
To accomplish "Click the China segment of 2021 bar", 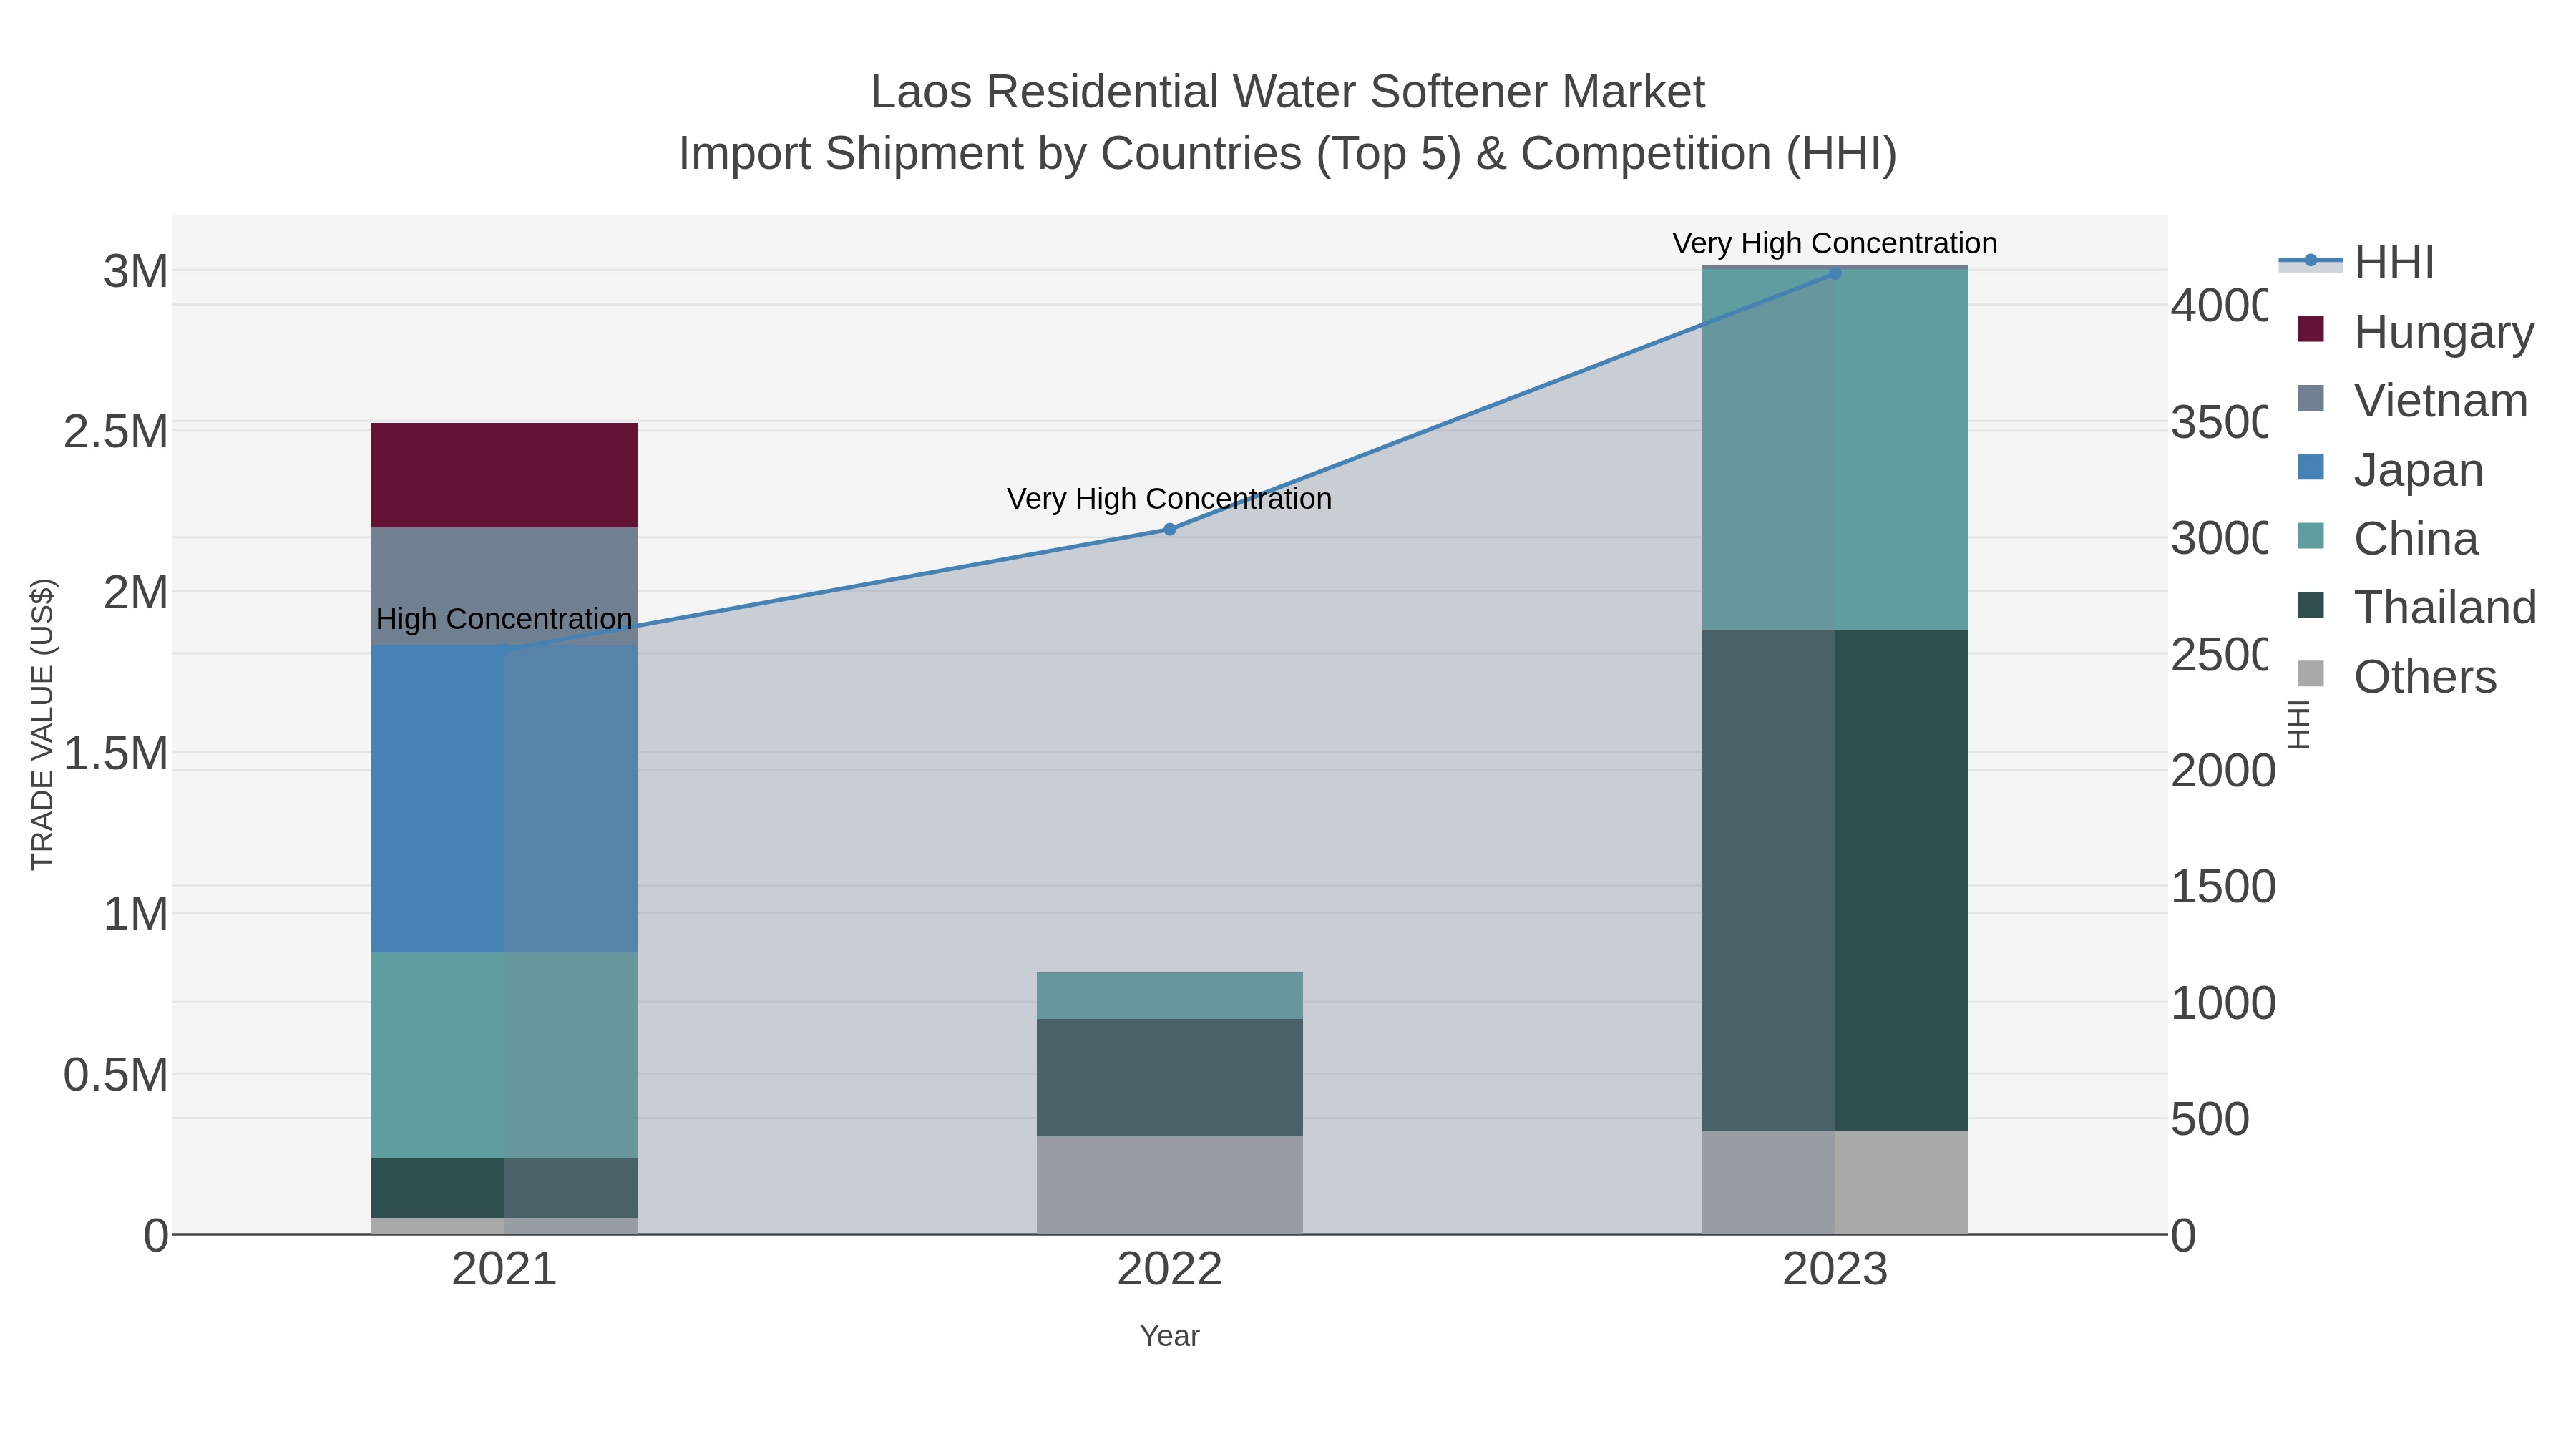I will (x=505, y=1055).
